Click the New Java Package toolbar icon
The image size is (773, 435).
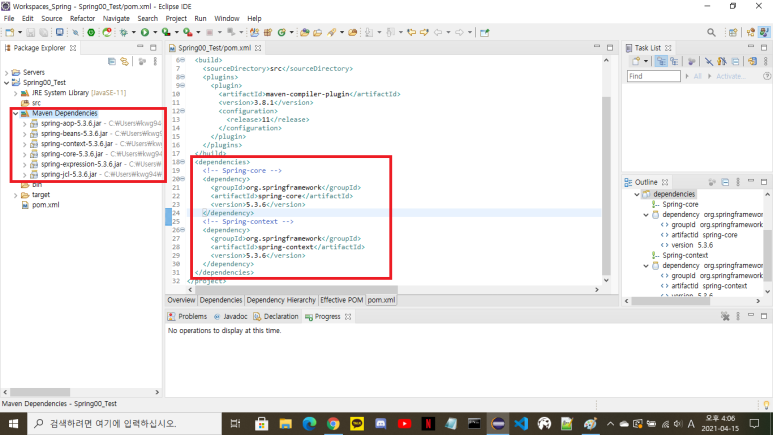[268, 33]
